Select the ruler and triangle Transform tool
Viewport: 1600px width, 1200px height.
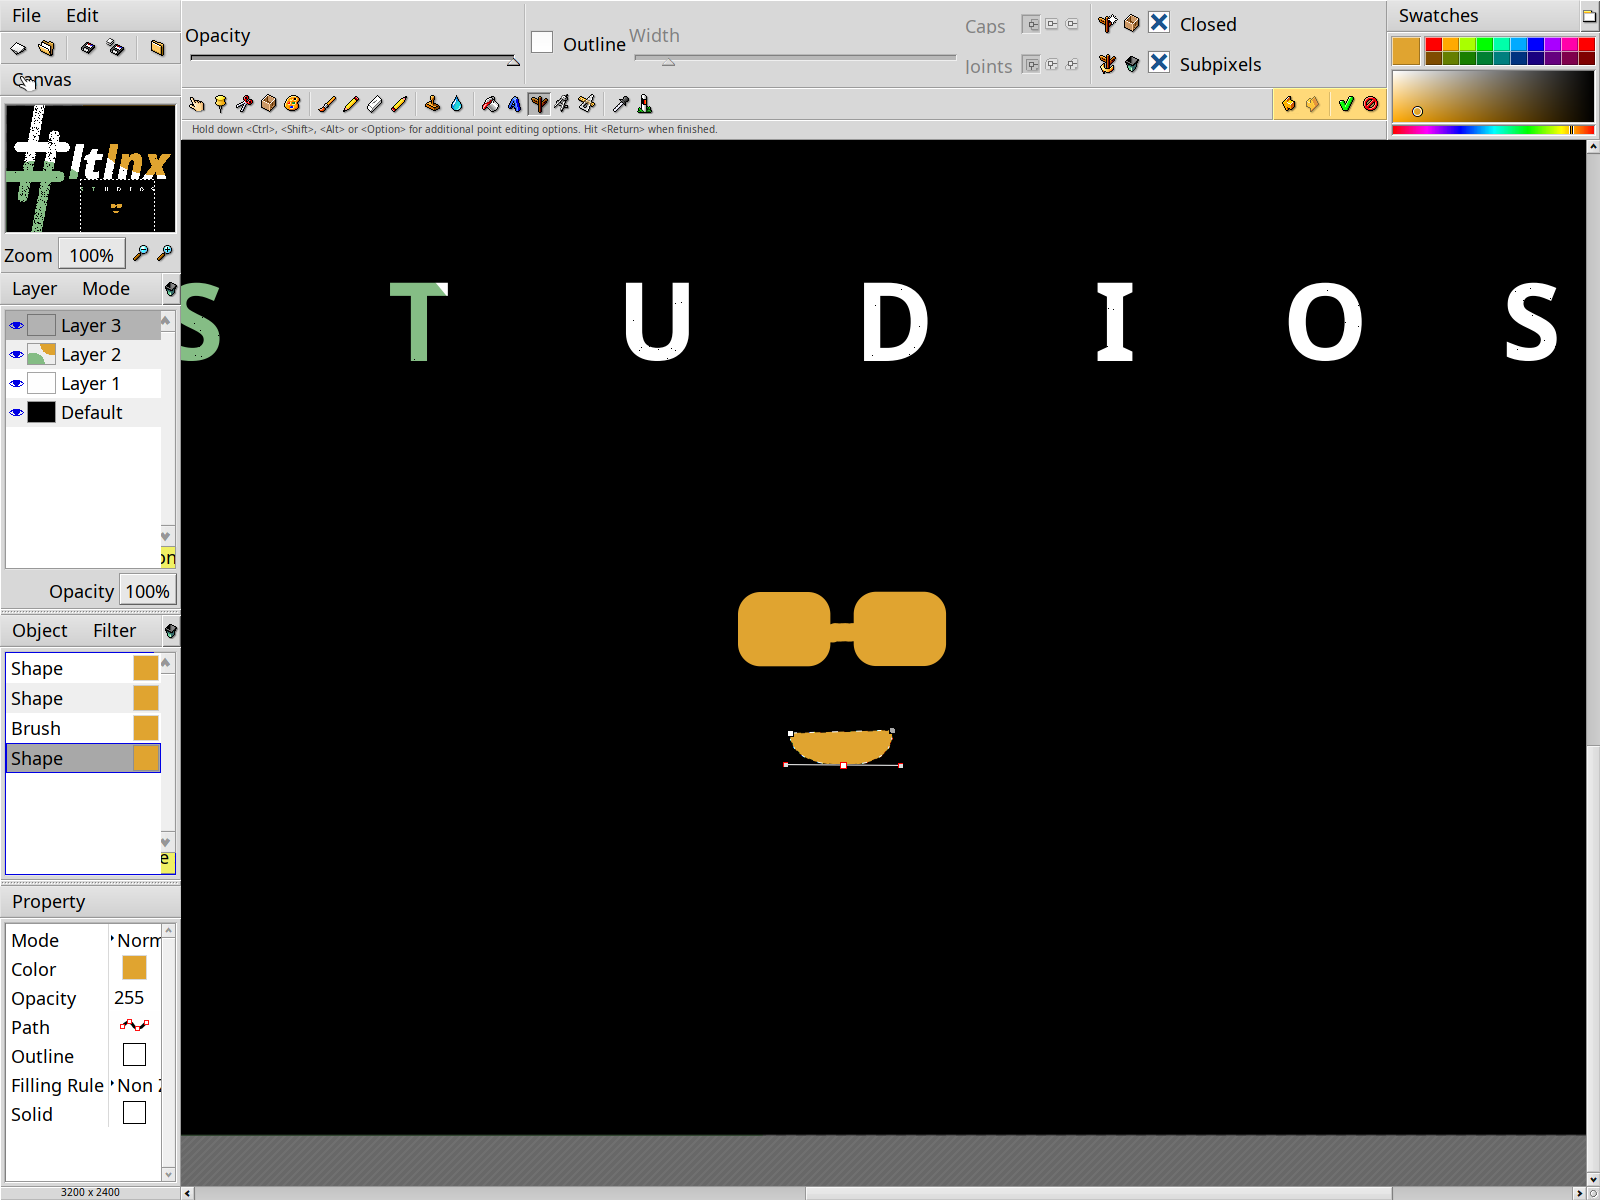[587, 104]
